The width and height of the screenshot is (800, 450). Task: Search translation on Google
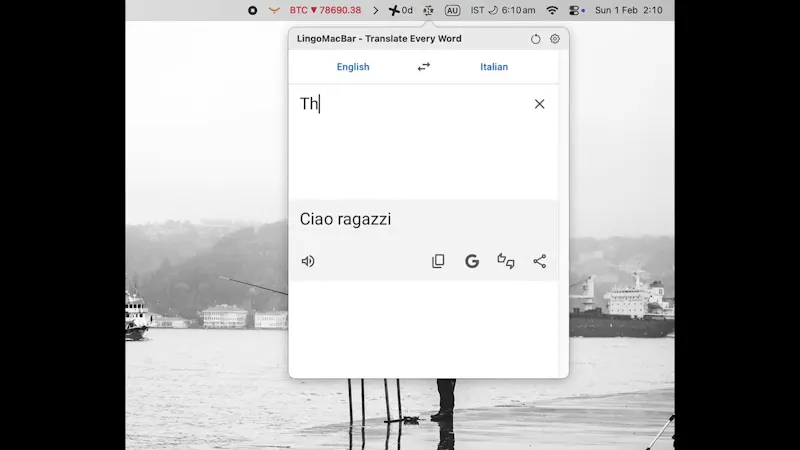472,261
